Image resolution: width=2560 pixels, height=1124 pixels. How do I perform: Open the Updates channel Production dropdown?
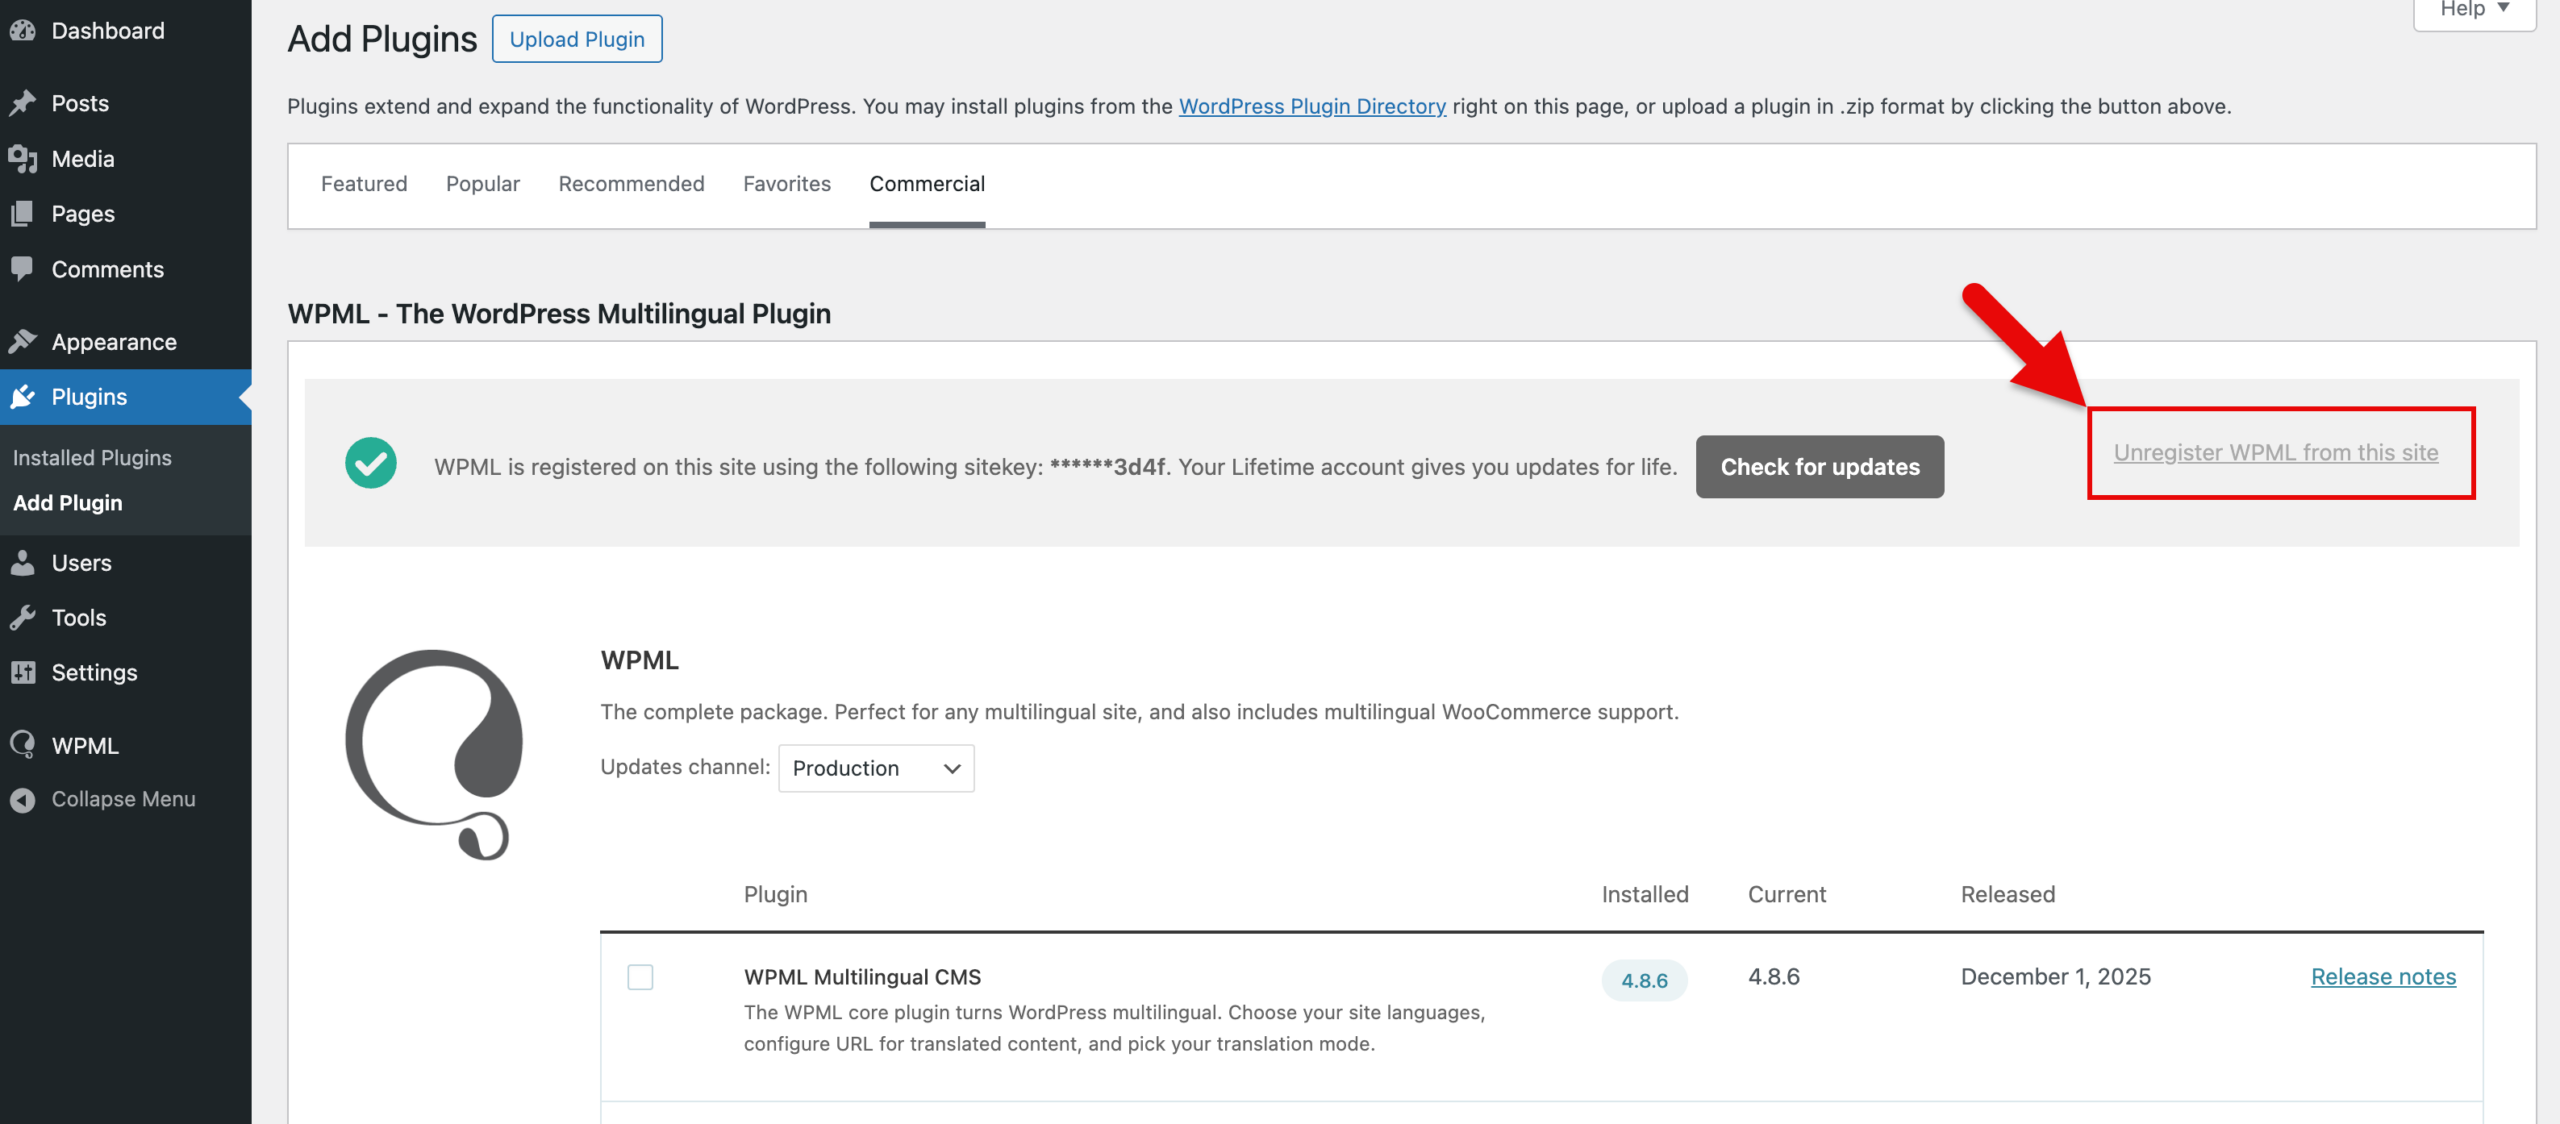click(x=876, y=768)
